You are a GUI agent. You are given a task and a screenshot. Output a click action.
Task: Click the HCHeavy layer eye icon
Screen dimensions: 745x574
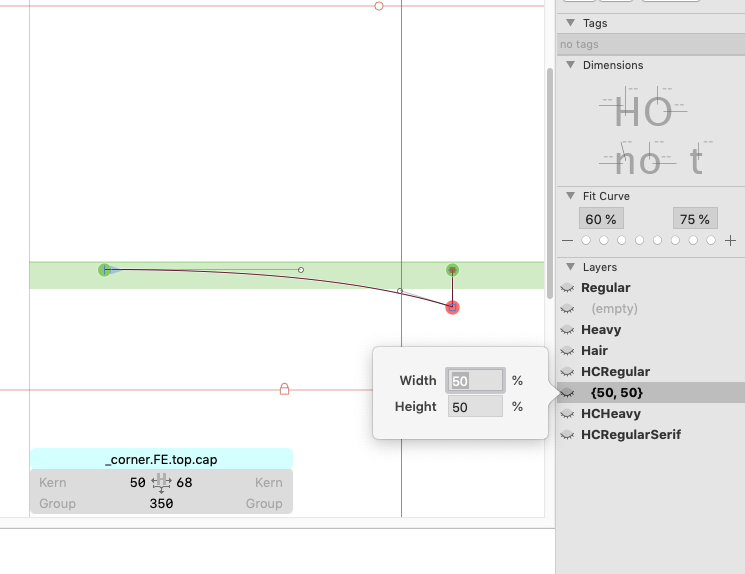point(568,414)
